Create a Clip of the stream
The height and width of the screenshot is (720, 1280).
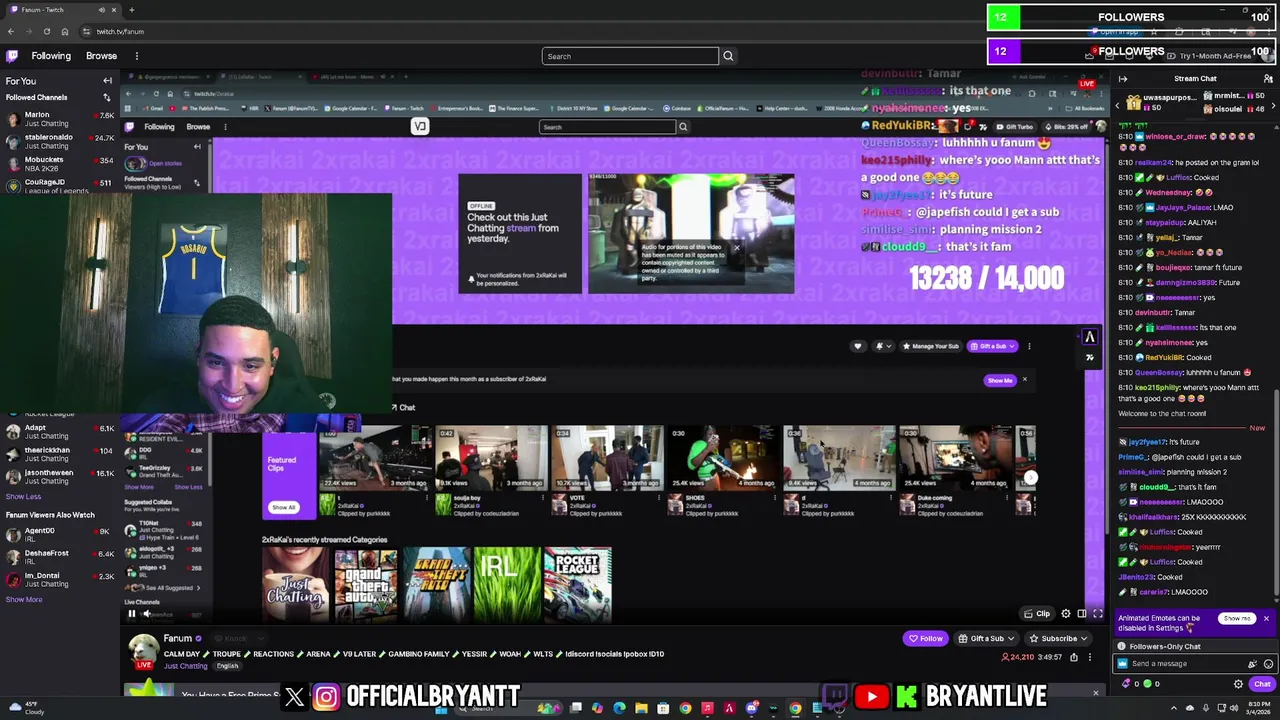tap(1037, 614)
